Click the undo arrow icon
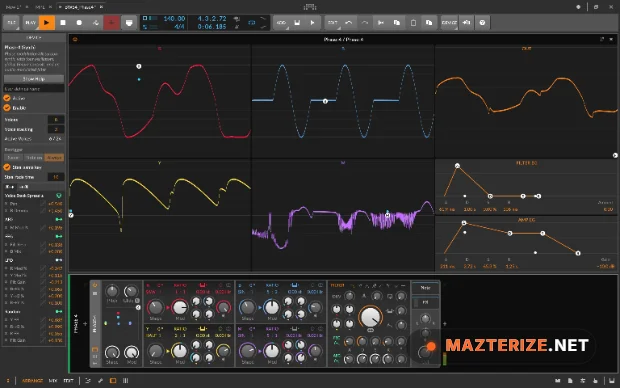The width and height of the screenshot is (620, 388). click(348, 23)
